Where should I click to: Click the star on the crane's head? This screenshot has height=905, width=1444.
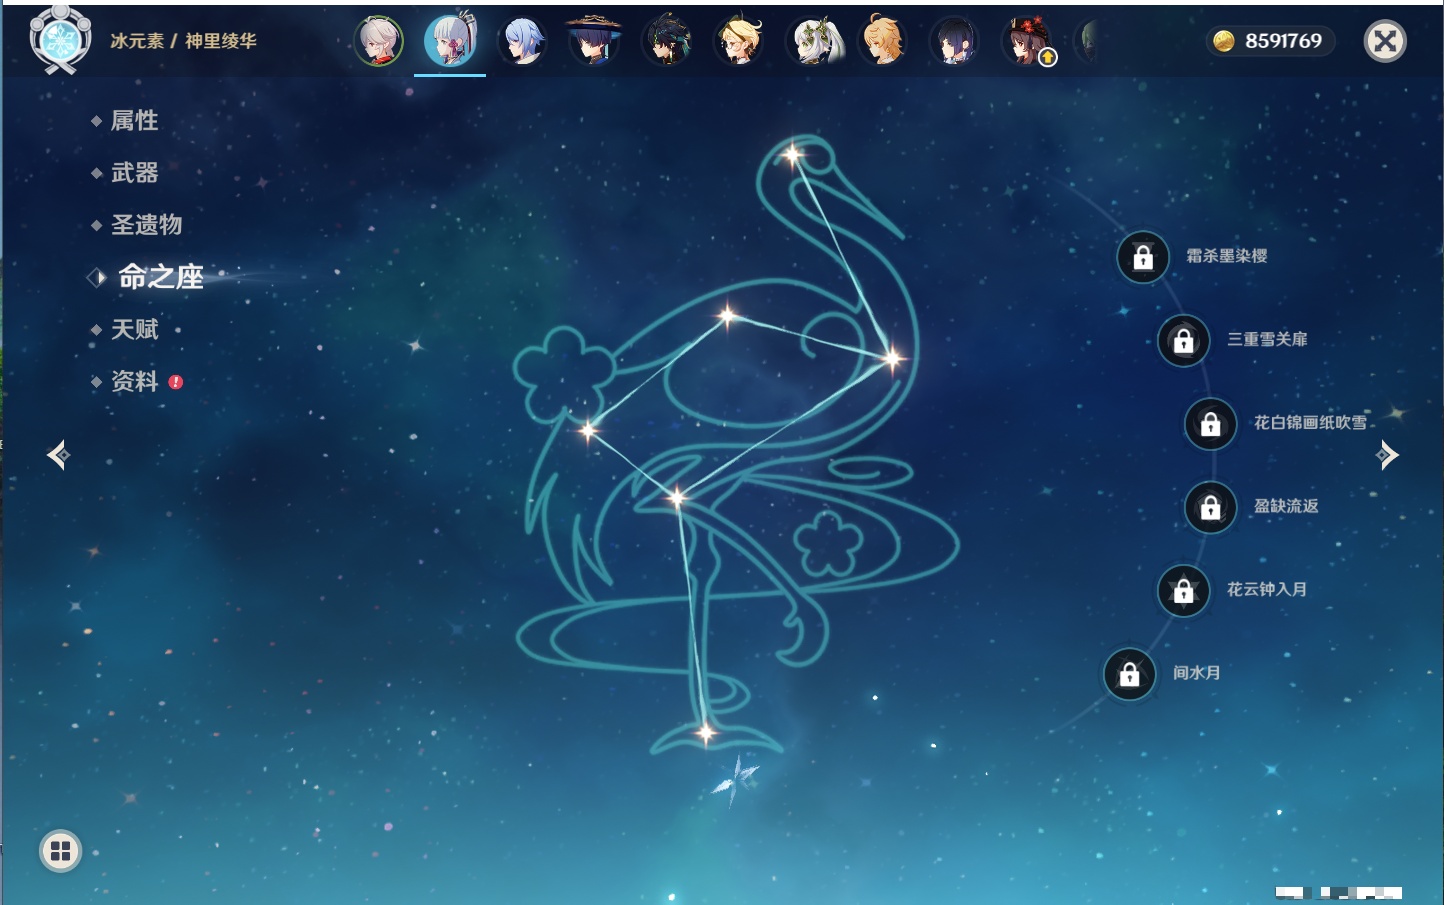click(793, 154)
